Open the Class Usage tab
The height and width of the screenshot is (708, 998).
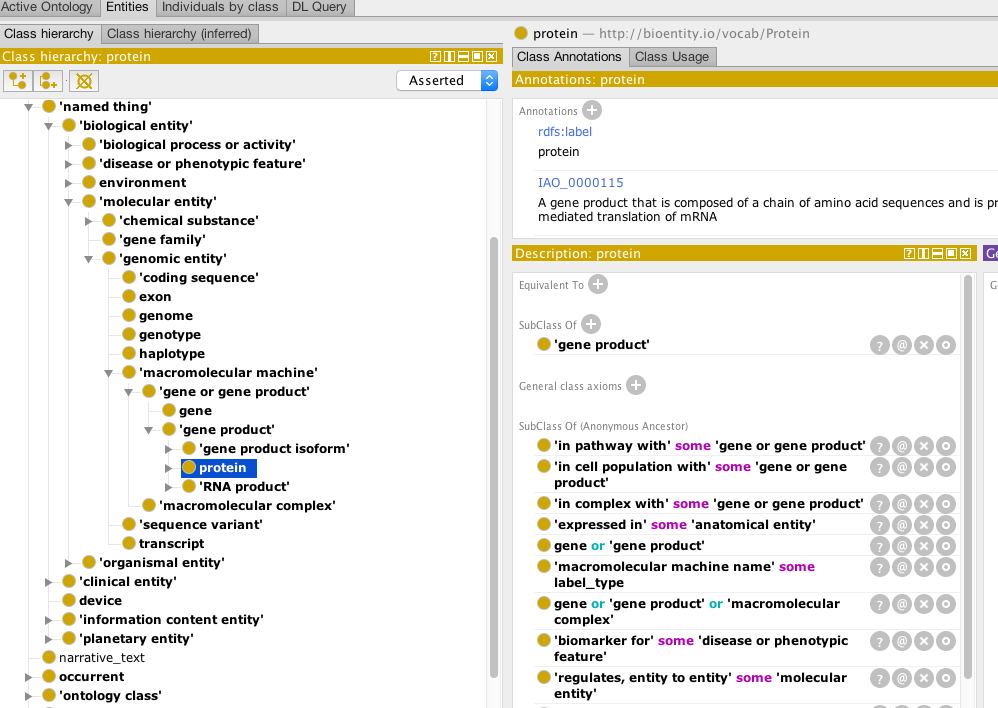[x=671, y=57]
